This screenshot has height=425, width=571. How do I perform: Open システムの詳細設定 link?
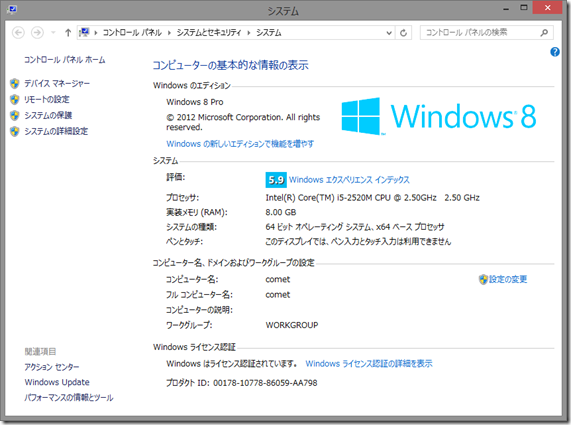(56, 131)
